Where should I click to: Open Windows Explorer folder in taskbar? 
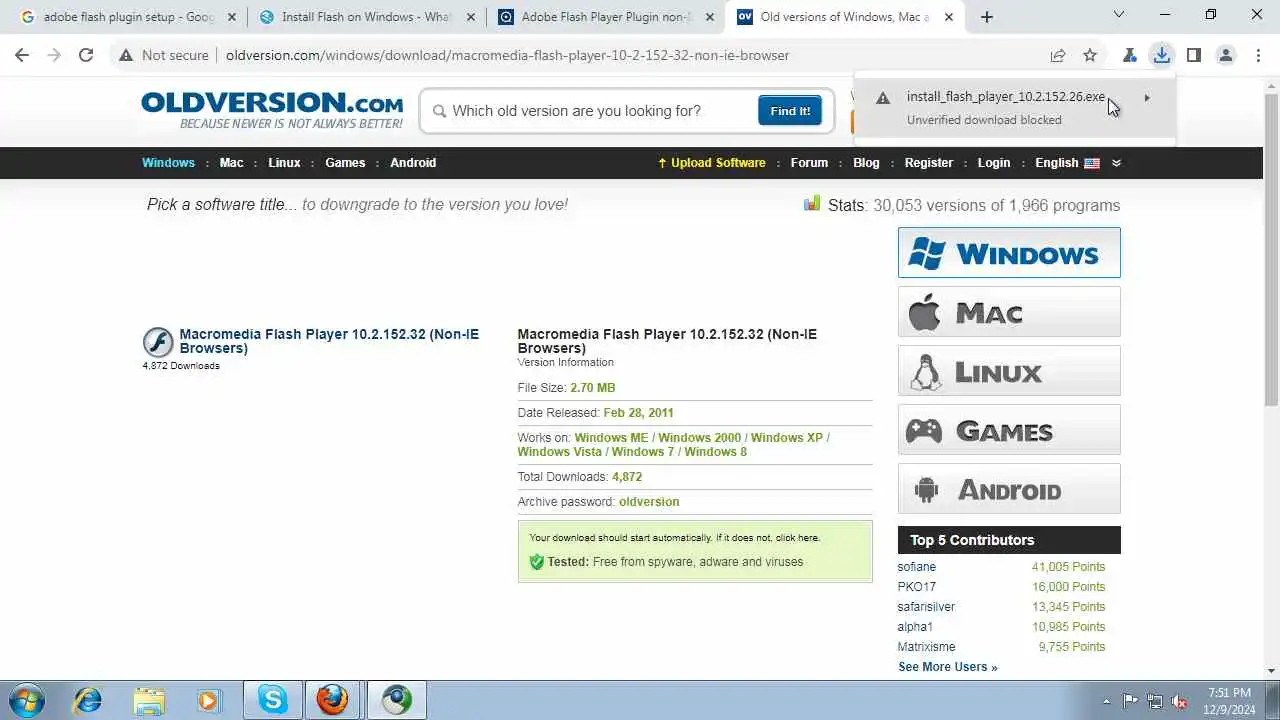coord(148,700)
